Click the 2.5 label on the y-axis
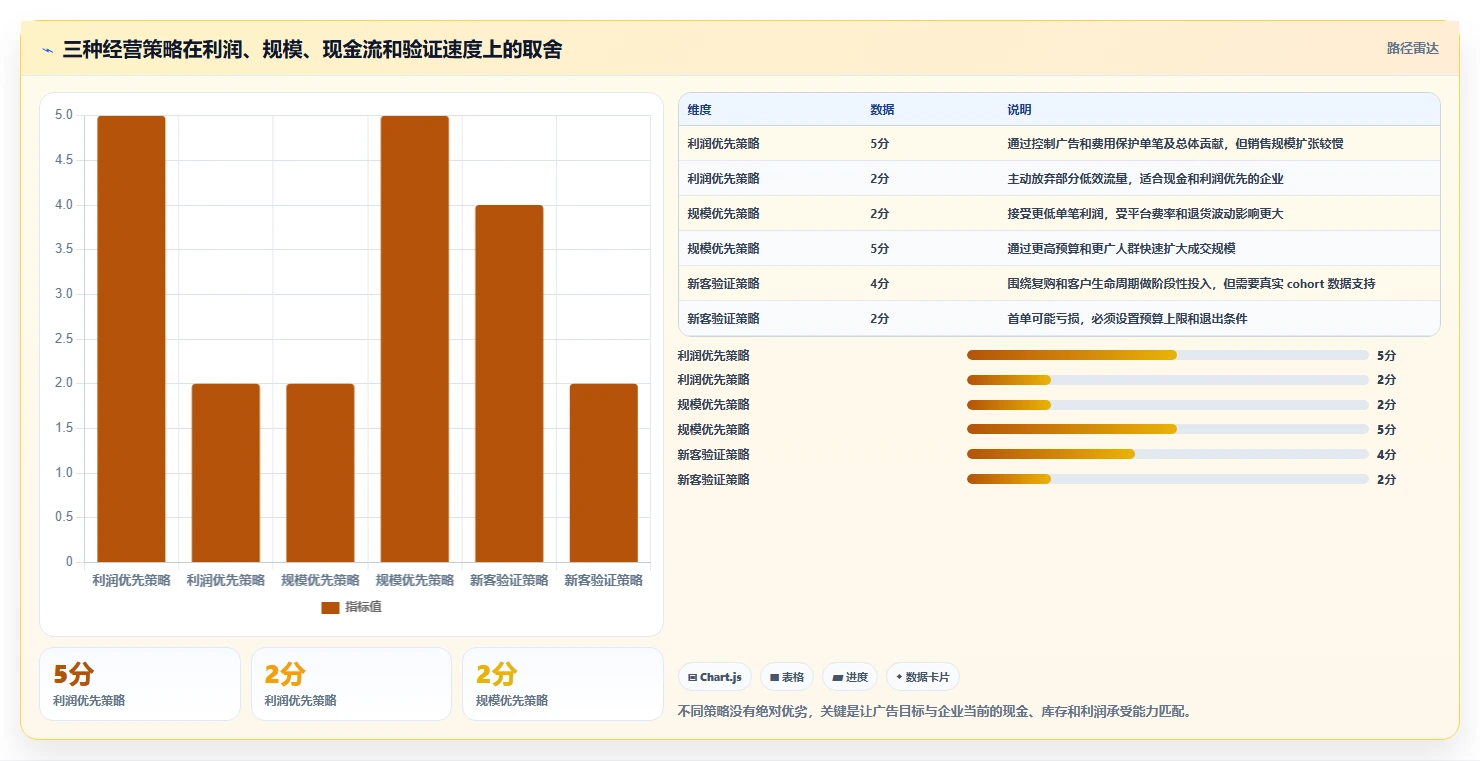 [x=63, y=339]
